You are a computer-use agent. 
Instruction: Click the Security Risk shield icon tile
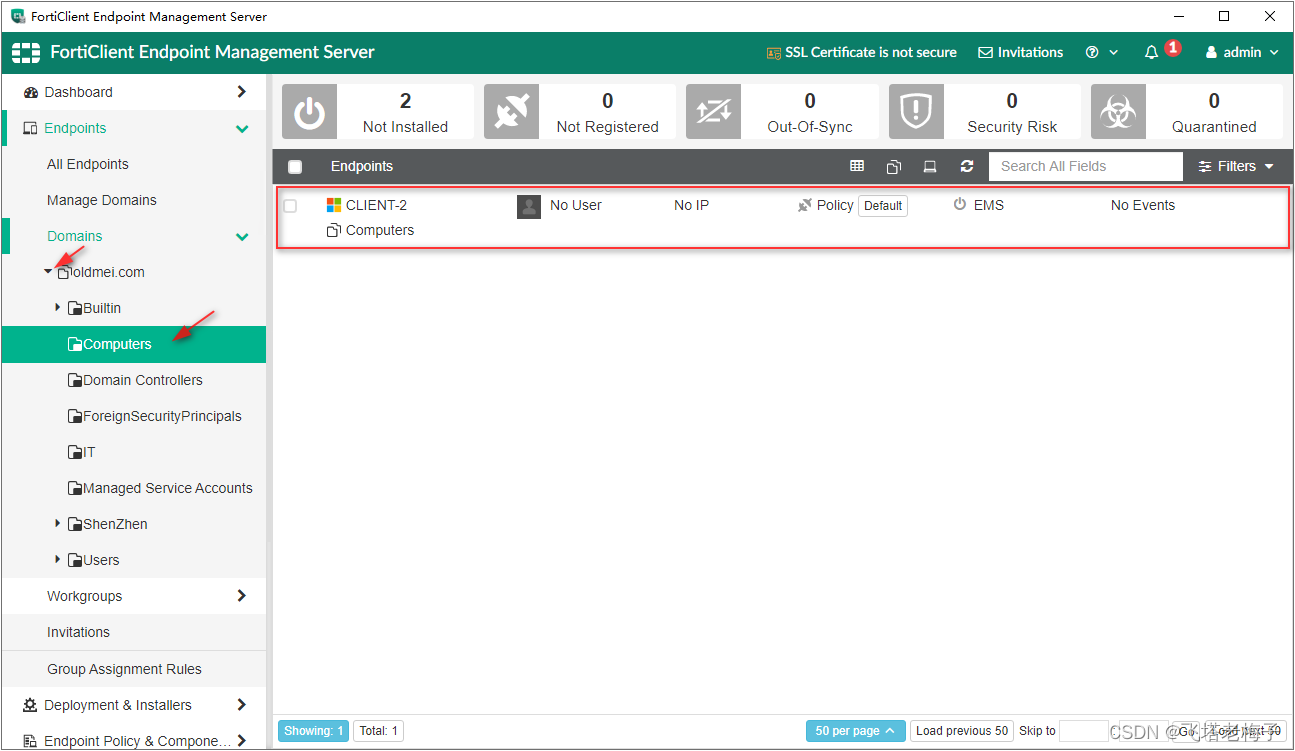[916, 111]
